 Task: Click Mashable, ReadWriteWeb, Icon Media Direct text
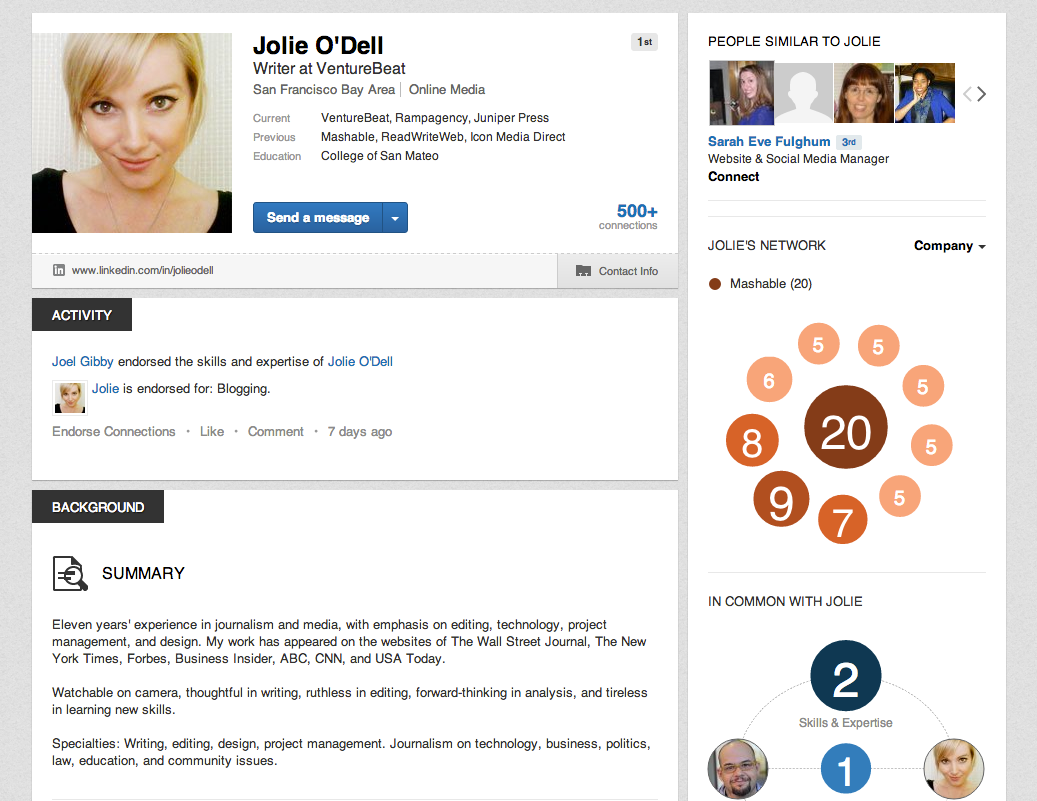[443, 137]
